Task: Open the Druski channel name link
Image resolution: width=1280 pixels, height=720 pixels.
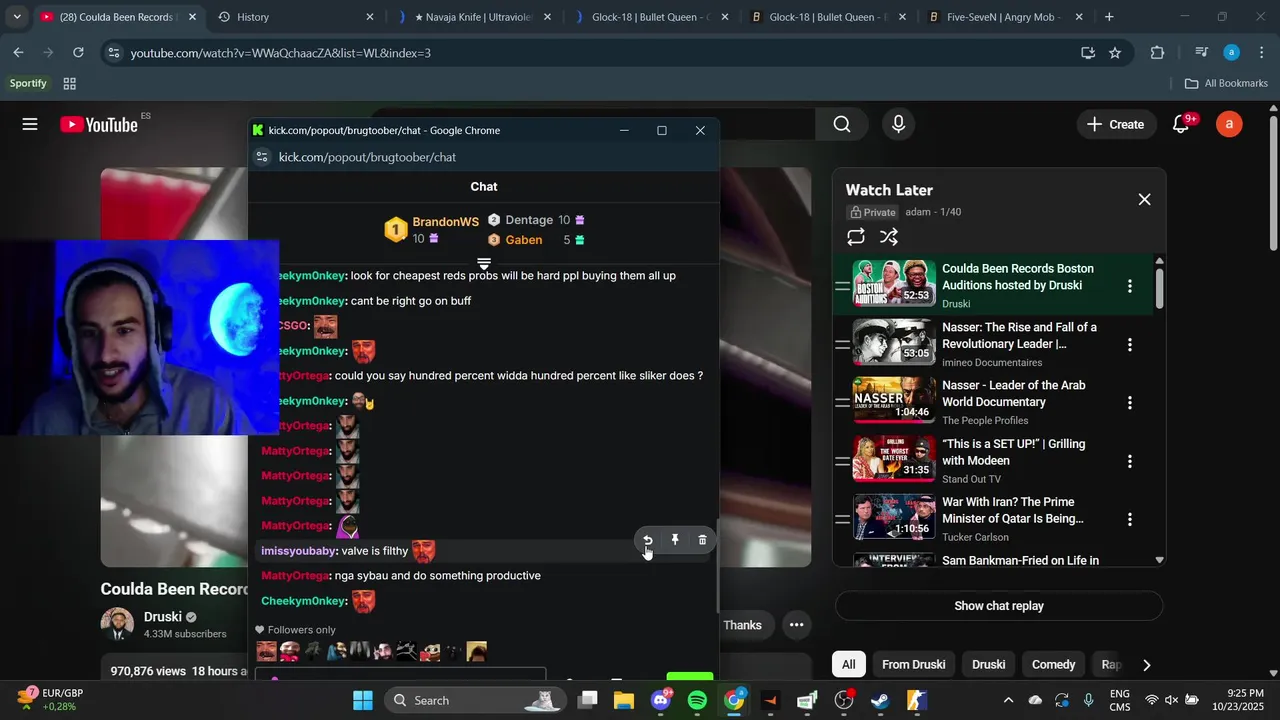Action: [x=163, y=617]
